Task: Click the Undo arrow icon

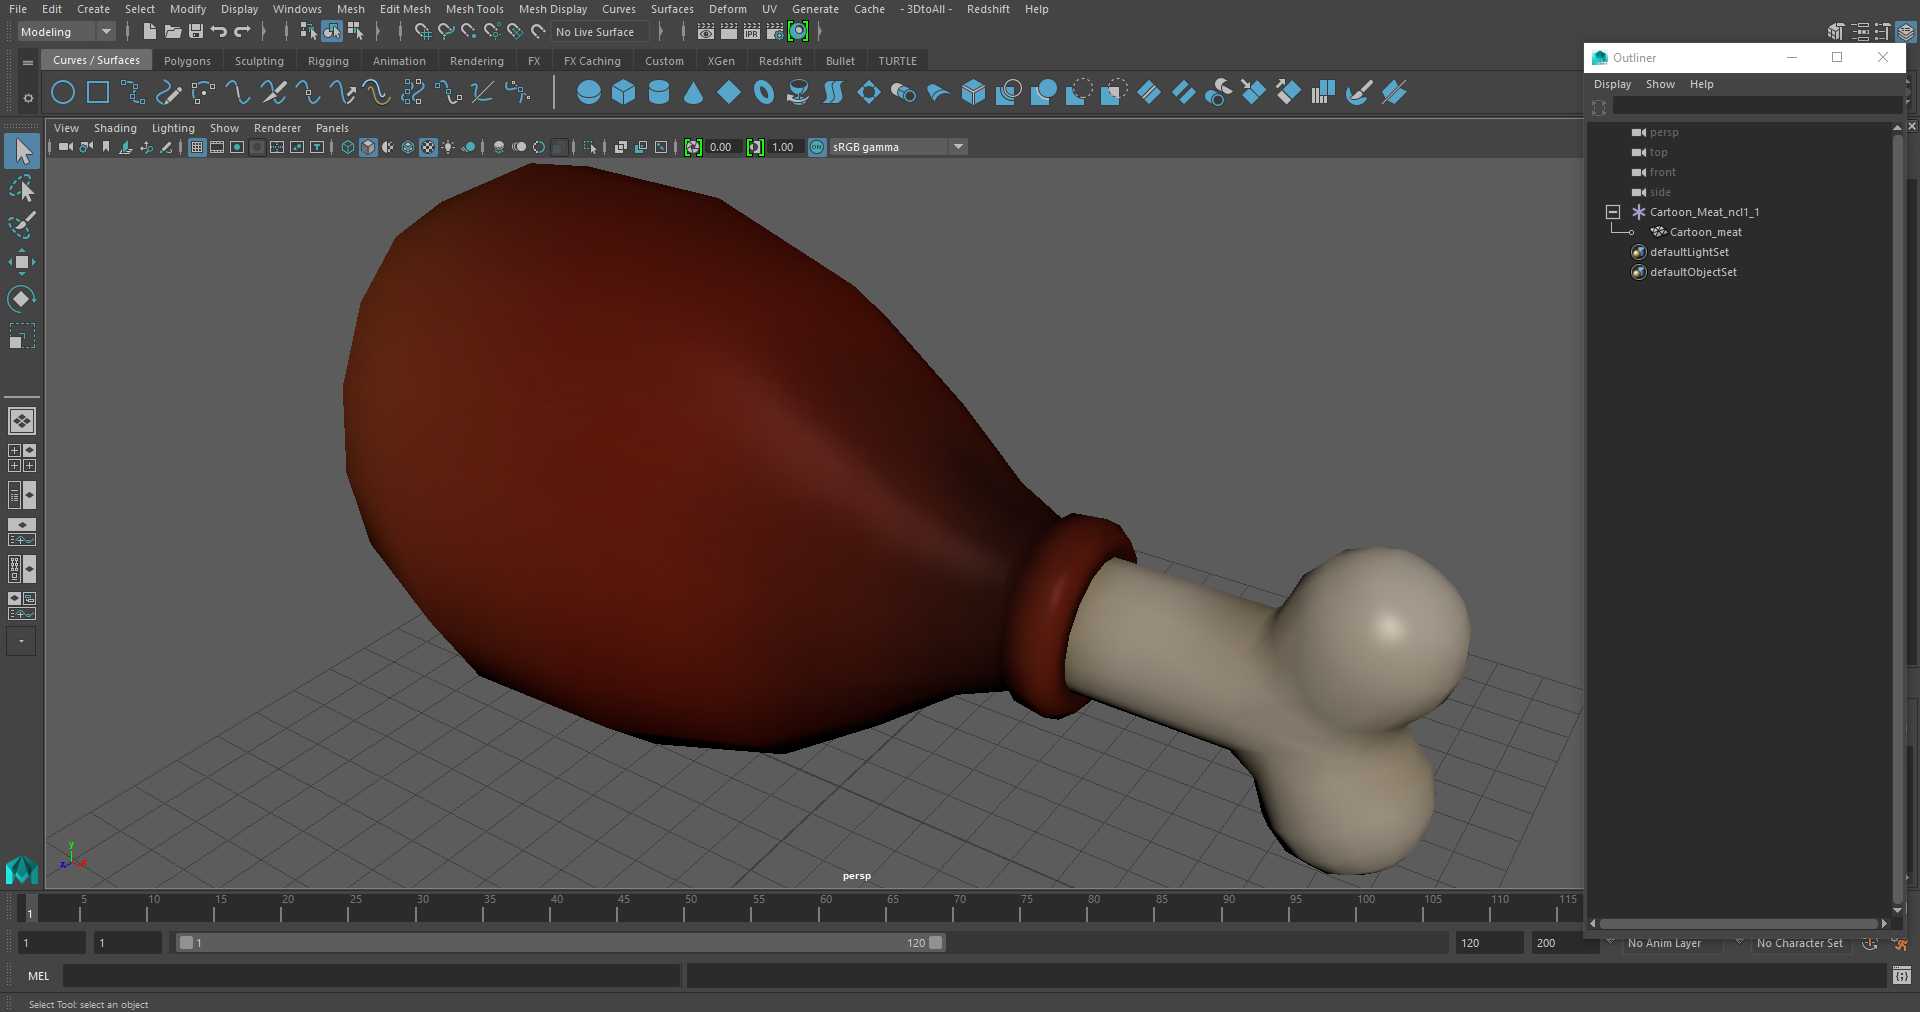Action: pyautogui.click(x=219, y=32)
